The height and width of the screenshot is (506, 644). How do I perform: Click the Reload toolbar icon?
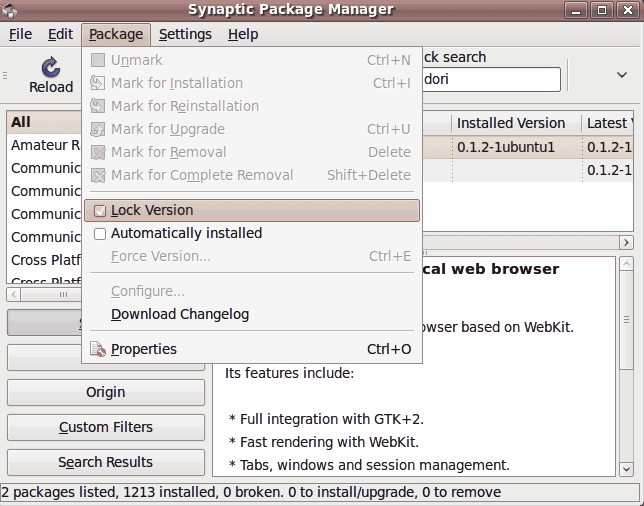point(51,67)
